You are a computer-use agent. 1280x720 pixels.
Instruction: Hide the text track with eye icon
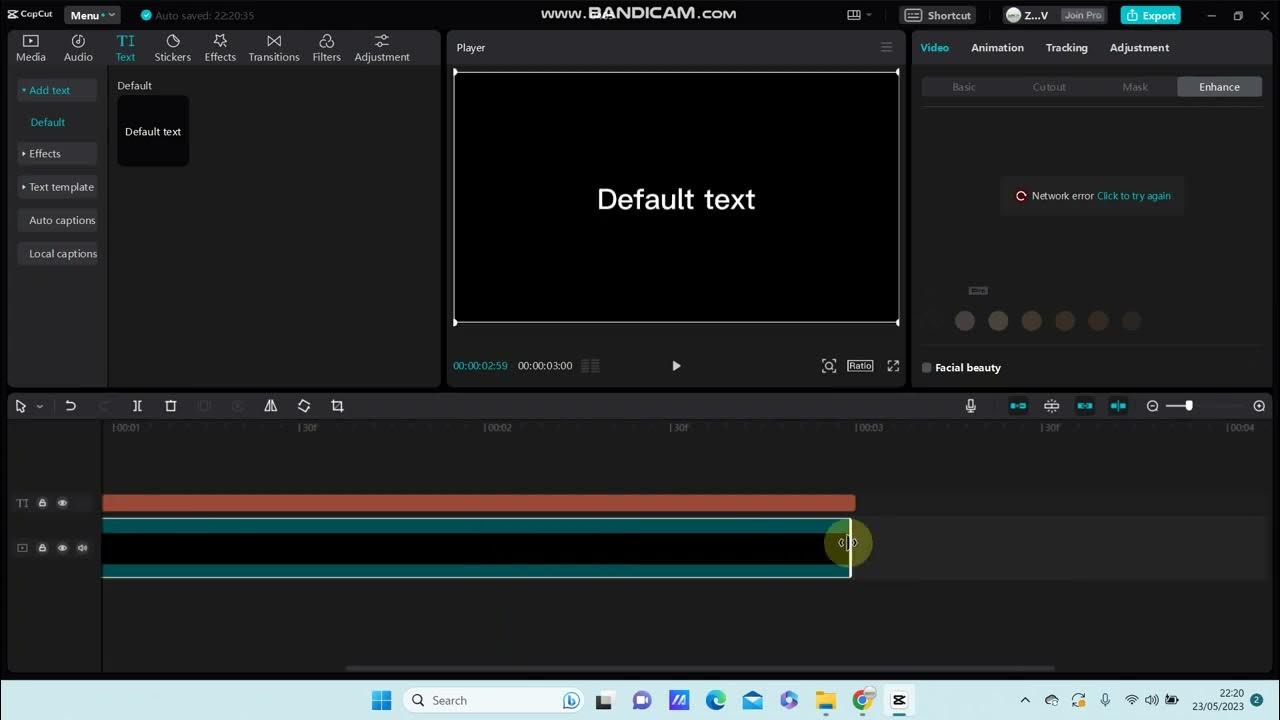tap(62, 503)
